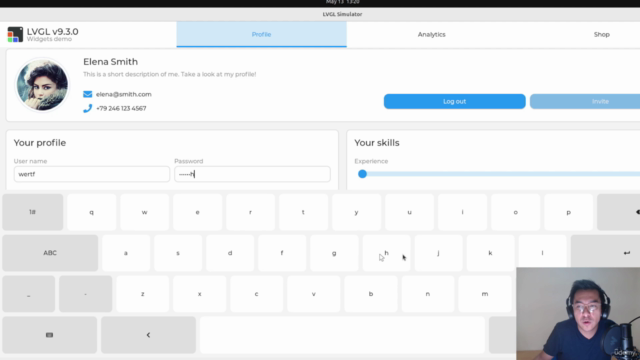Tap the enter return key

[x=605, y=253]
